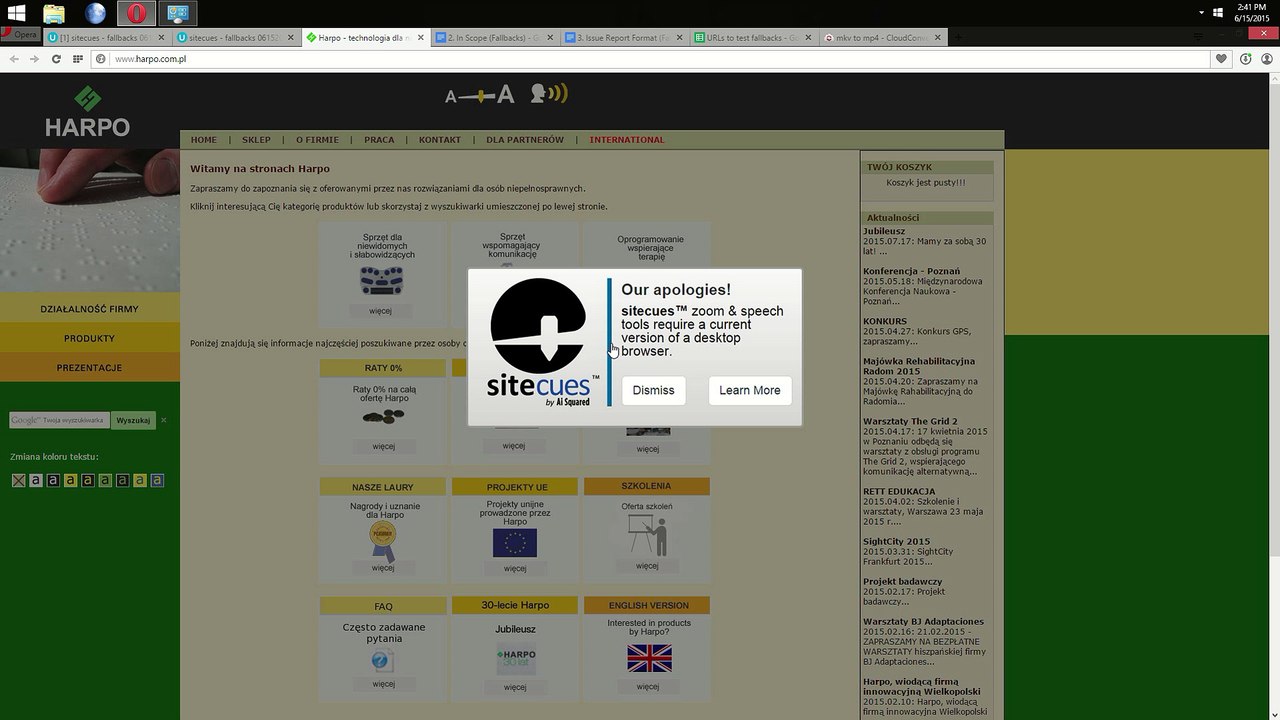Click the Harpo 30 lat logo under Jubileusz
Viewport: 1280px width, 720px height.
(x=516, y=661)
